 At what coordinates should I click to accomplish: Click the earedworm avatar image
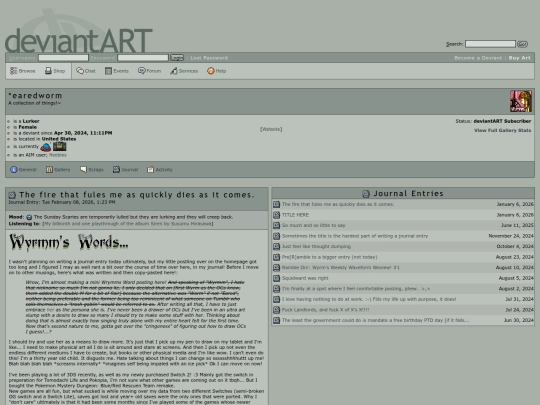[x=521, y=101]
